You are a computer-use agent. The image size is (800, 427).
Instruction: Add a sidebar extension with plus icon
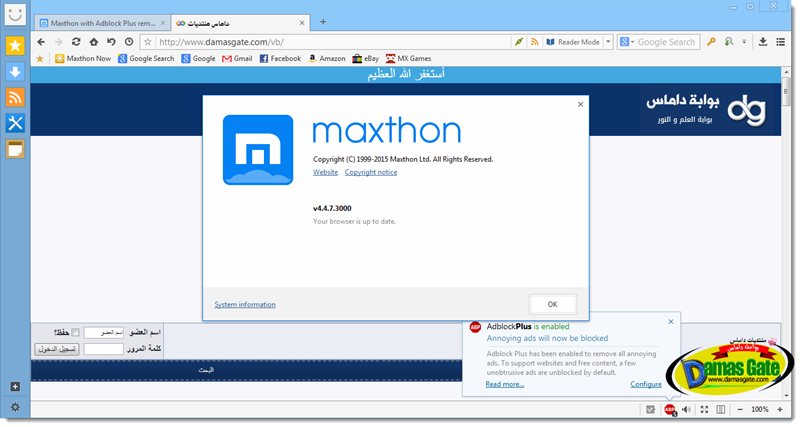click(15, 387)
